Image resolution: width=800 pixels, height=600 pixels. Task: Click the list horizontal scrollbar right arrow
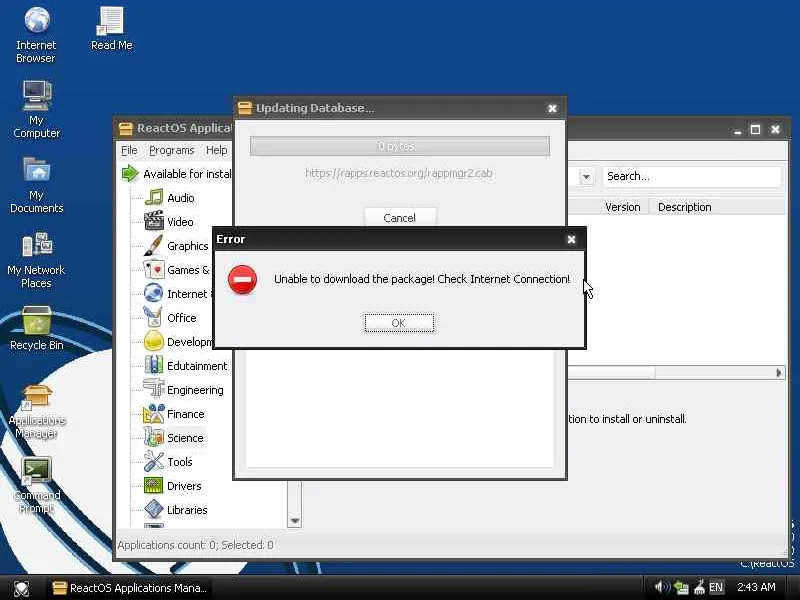778,372
